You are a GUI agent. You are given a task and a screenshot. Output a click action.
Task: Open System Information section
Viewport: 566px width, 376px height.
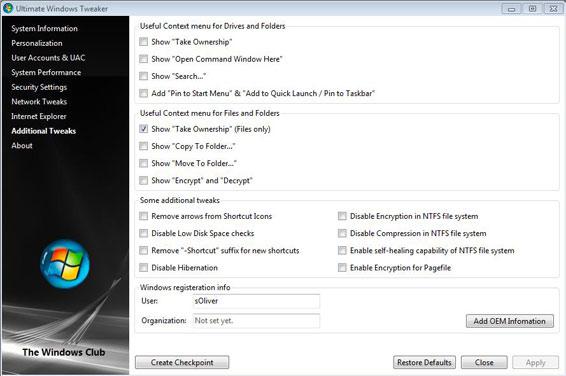coord(44,29)
